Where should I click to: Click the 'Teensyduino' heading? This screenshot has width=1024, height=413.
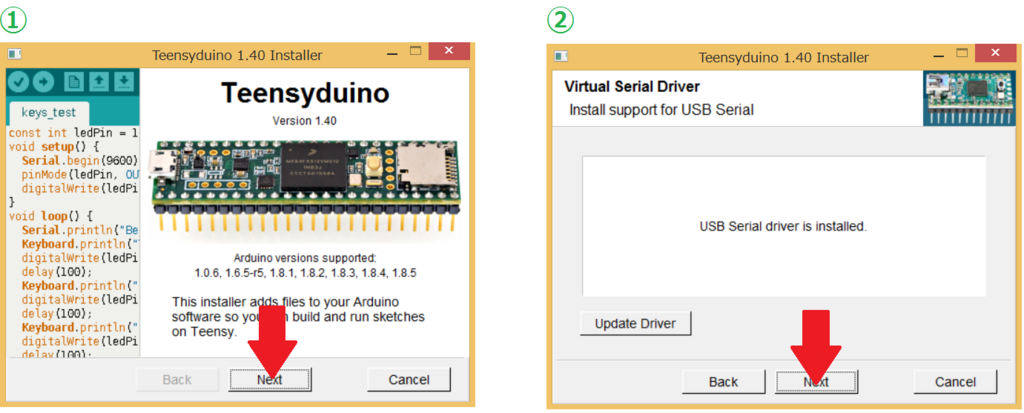[304, 93]
